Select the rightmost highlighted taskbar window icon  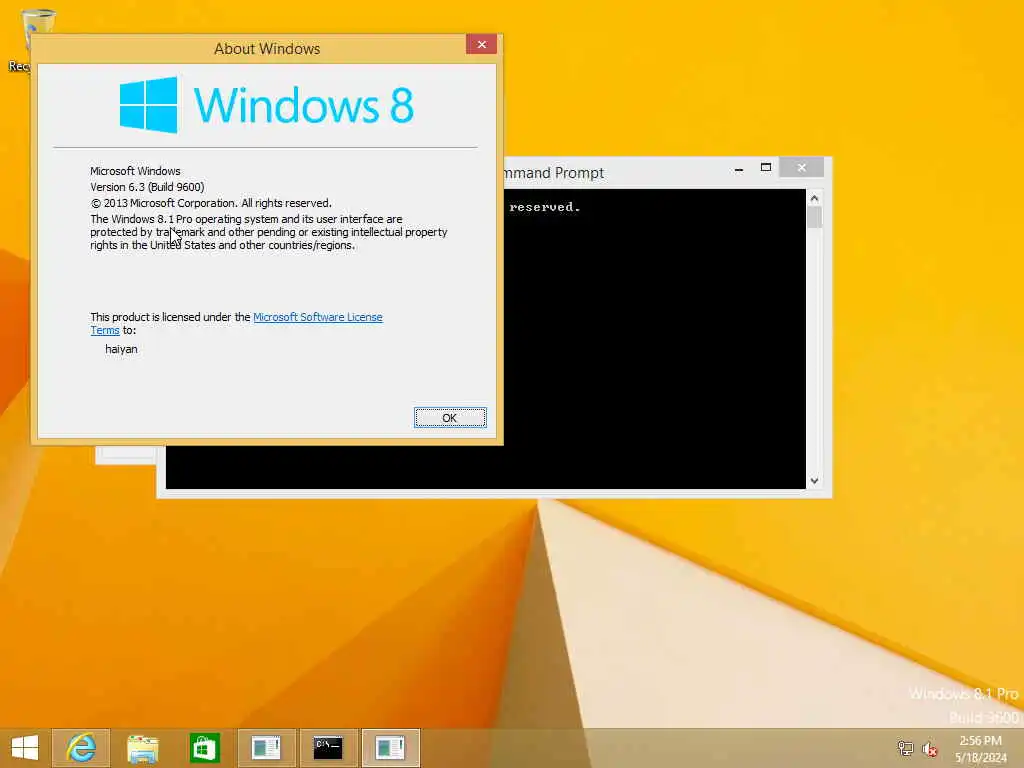pos(390,748)
